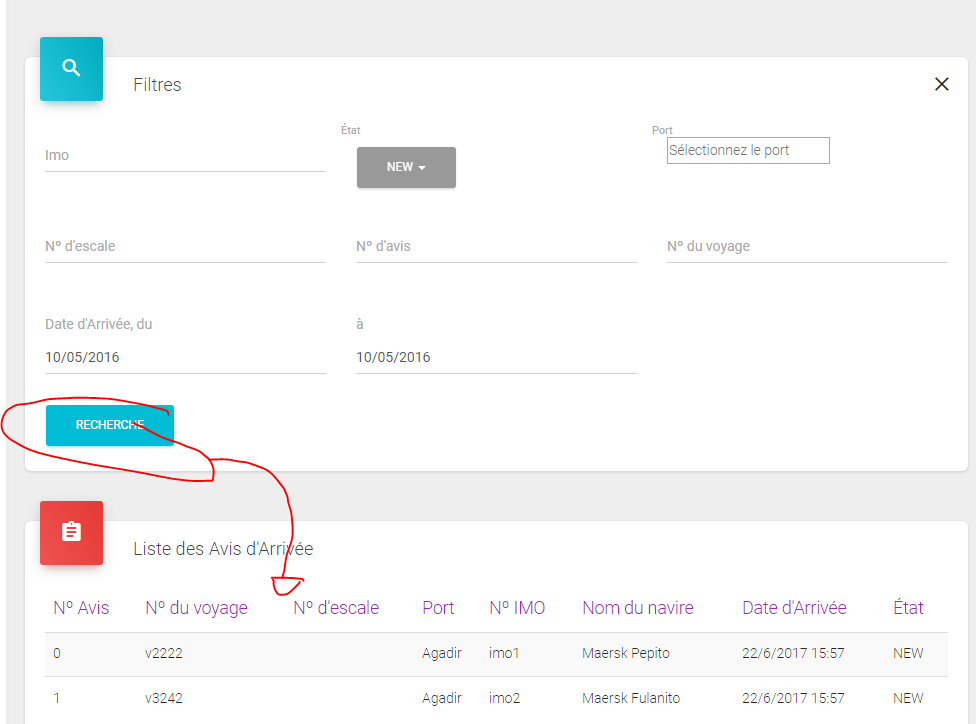Click IMO cell imo1
976x724 pixels.
tap(504, 654)
